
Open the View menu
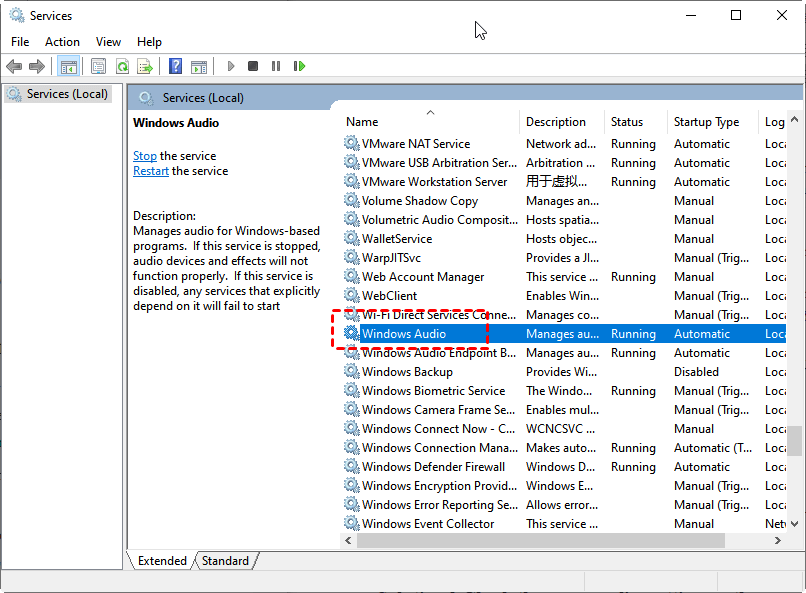pos(108,42)
